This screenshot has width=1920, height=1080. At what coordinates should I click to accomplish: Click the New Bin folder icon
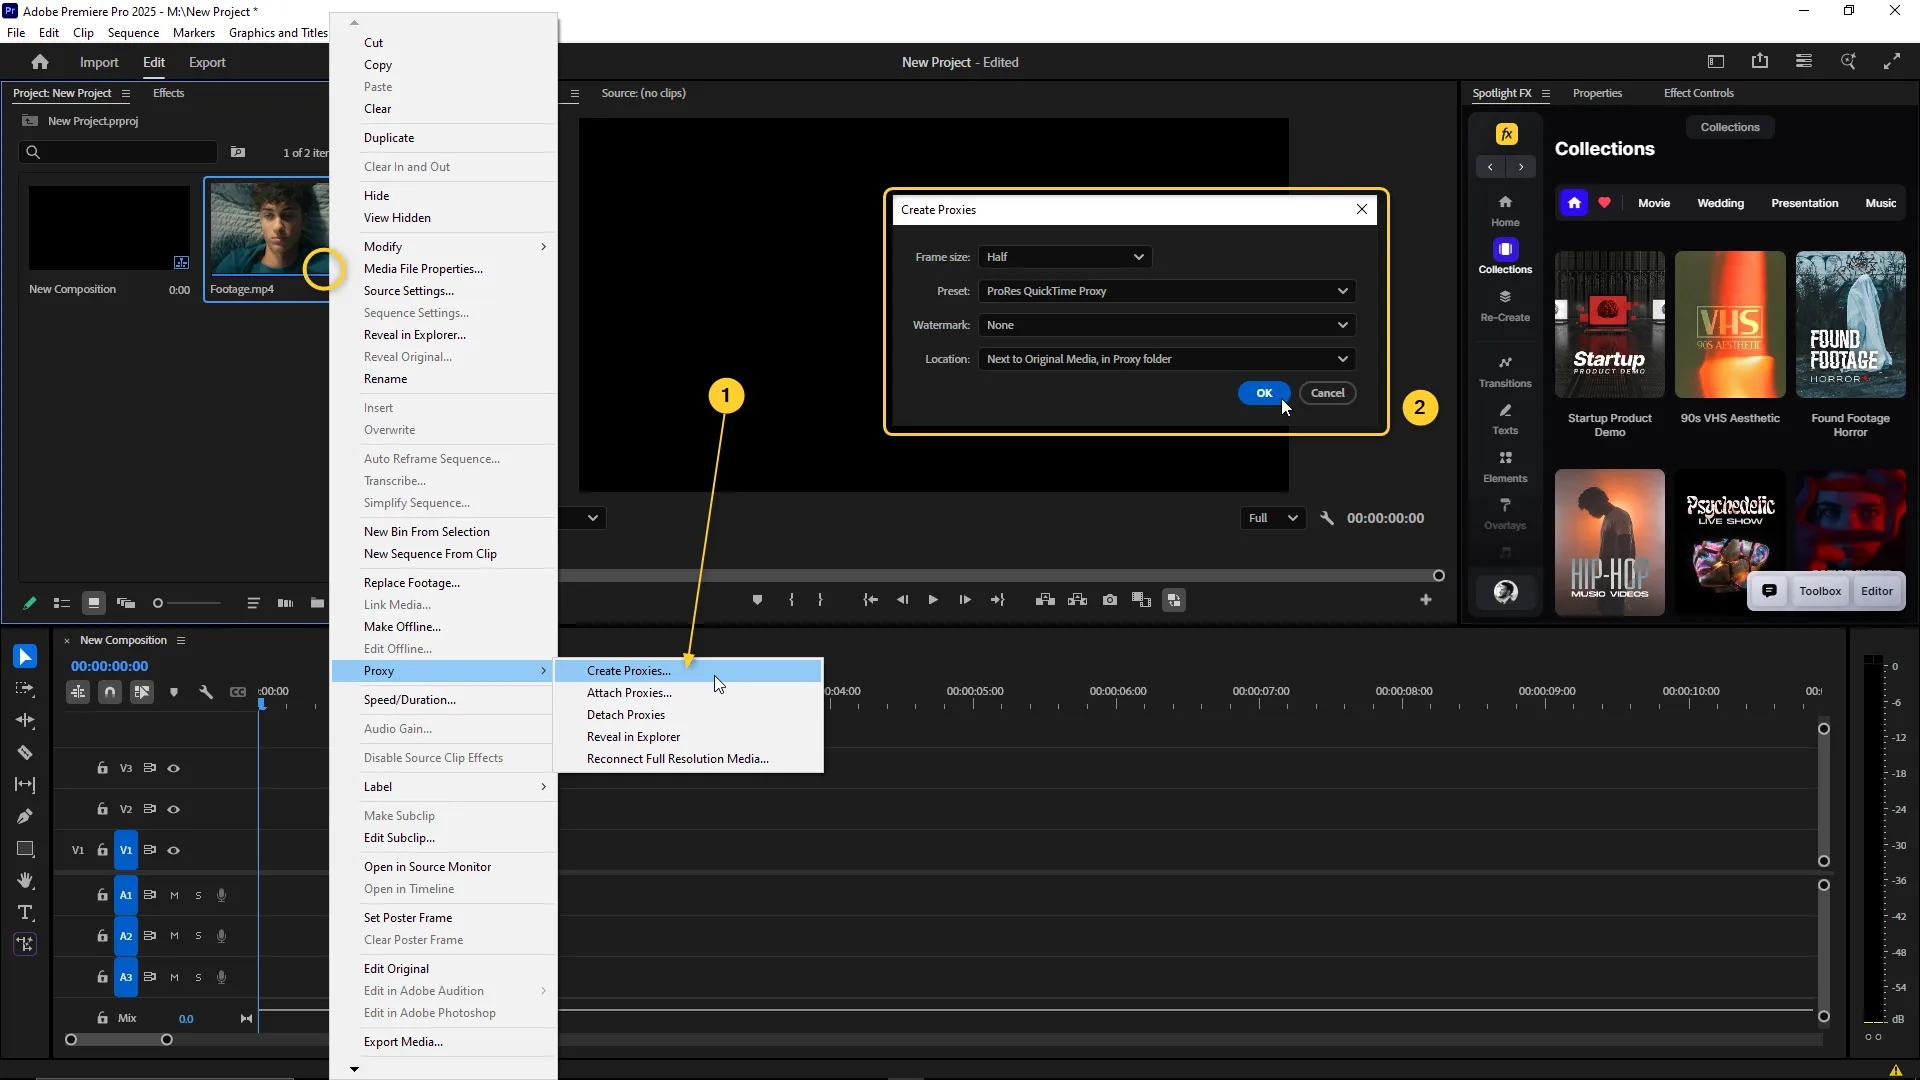click(317, 603)
